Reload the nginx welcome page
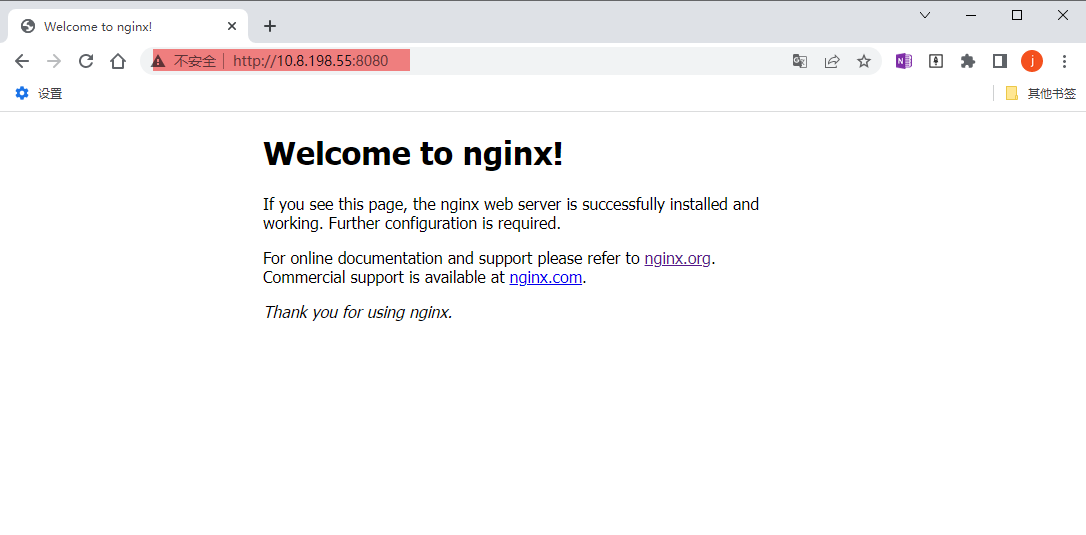The image size is (1086, 535). tap(86, 61)
